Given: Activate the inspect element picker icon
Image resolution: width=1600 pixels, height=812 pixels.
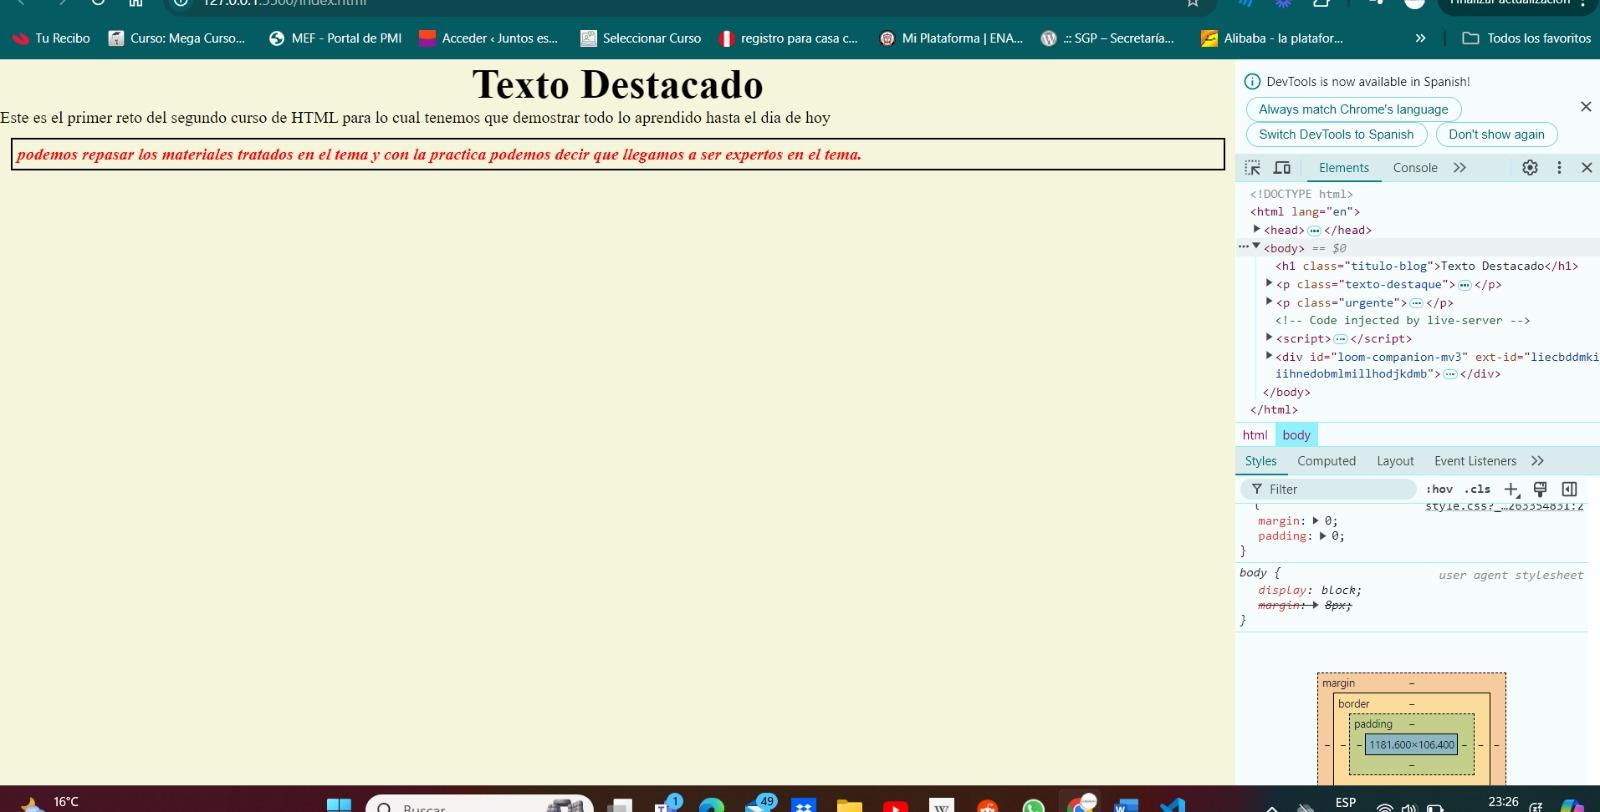Looking at the screenshot, I should (1252, 168).
